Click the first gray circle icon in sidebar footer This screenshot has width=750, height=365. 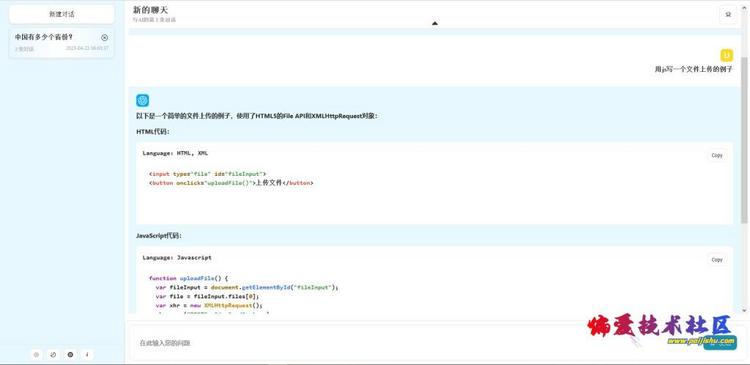point(36,354)
